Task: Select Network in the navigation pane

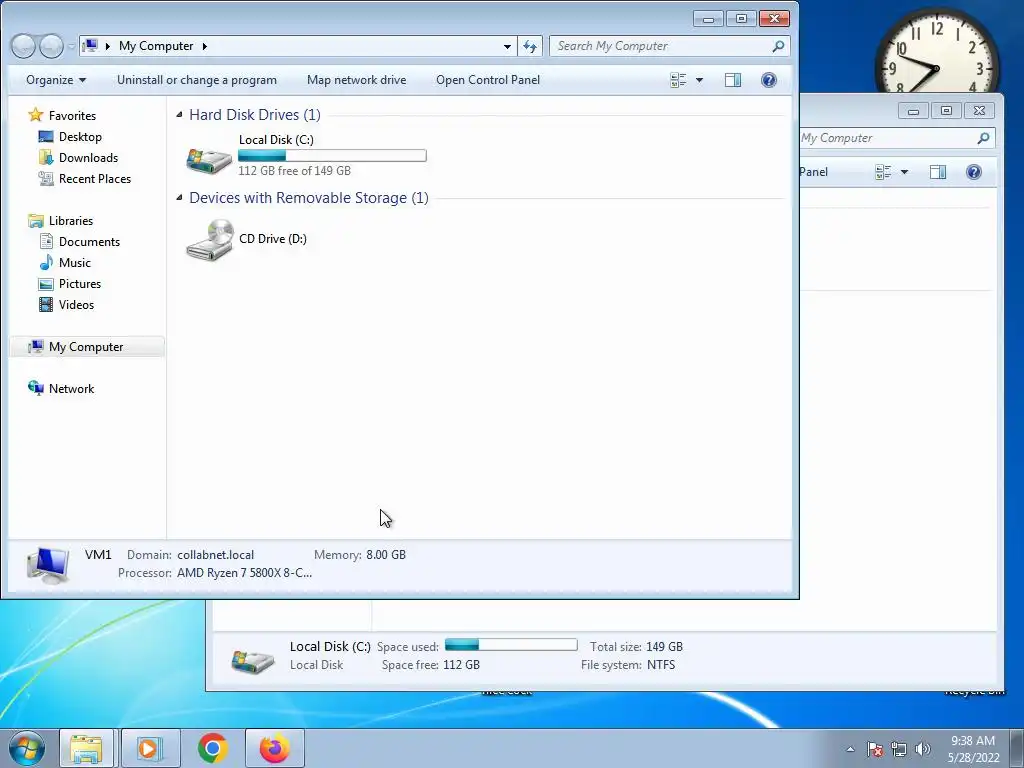Action: pos(71,389)
